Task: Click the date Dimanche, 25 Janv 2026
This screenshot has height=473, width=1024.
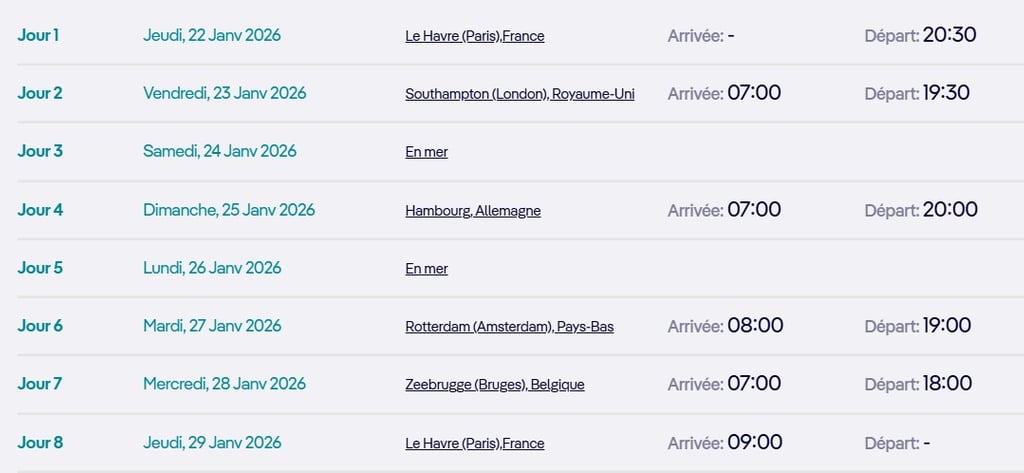Action: coord(228,210)
